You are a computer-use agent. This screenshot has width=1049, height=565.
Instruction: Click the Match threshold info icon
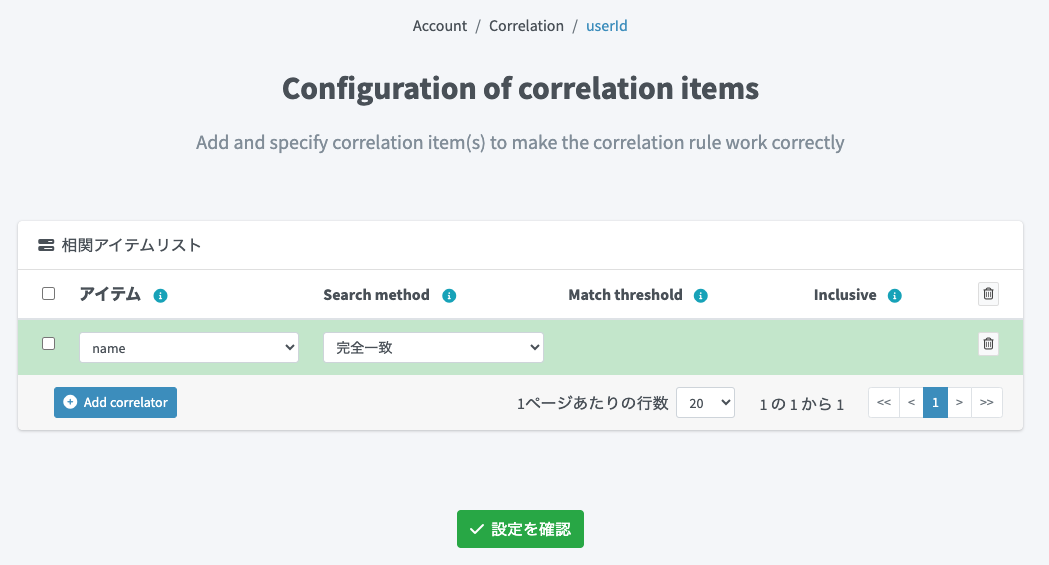[x=701, y=296]
